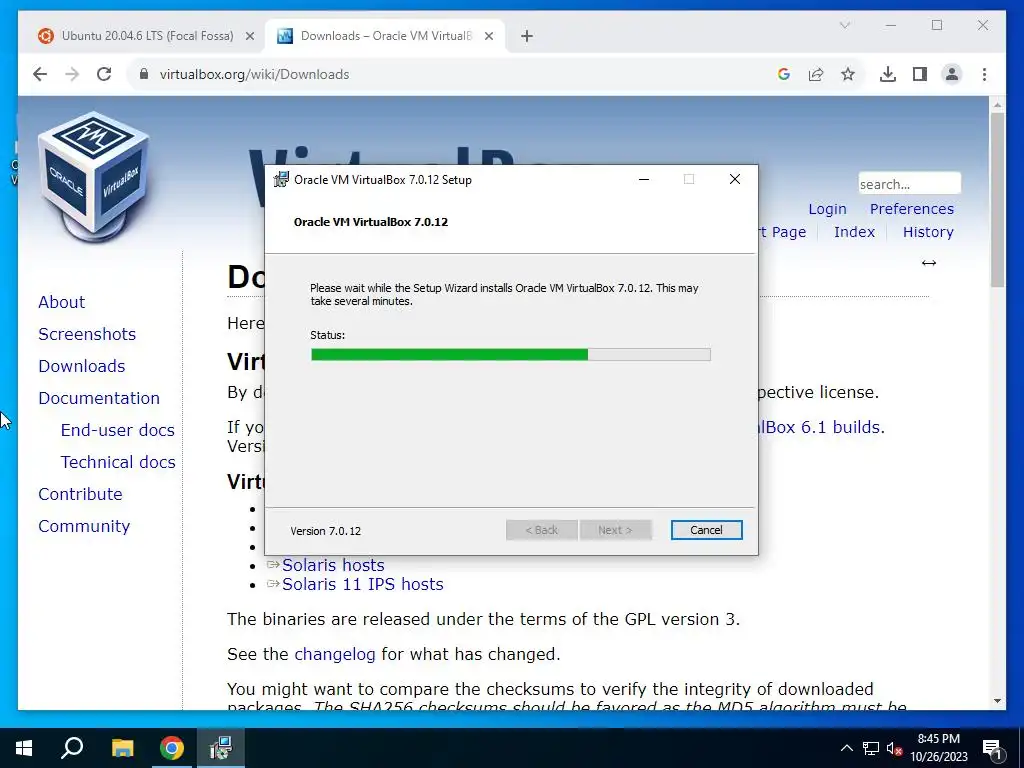Click the disabled Back button in setup
Screen dimensions: 1024x768
(541, 530)
